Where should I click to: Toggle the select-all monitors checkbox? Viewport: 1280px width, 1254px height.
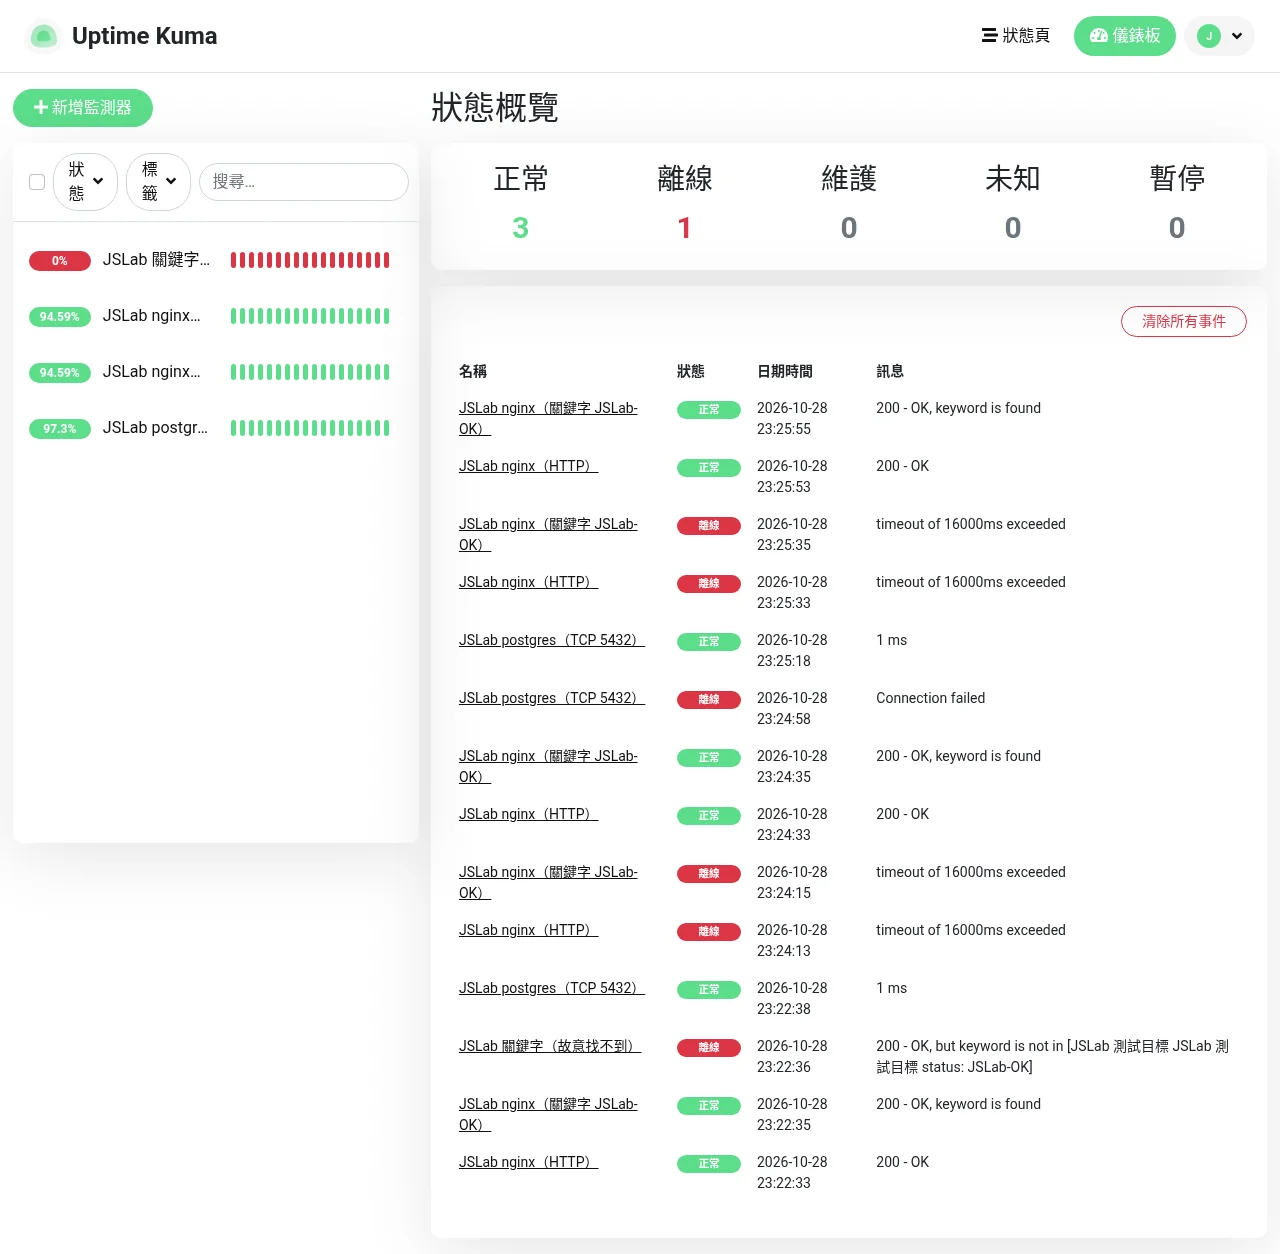click(x=37, y=182)
